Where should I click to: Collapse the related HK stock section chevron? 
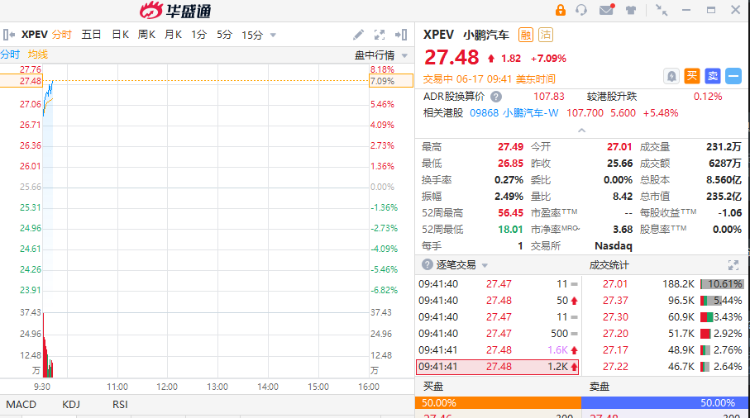(582, 130)
